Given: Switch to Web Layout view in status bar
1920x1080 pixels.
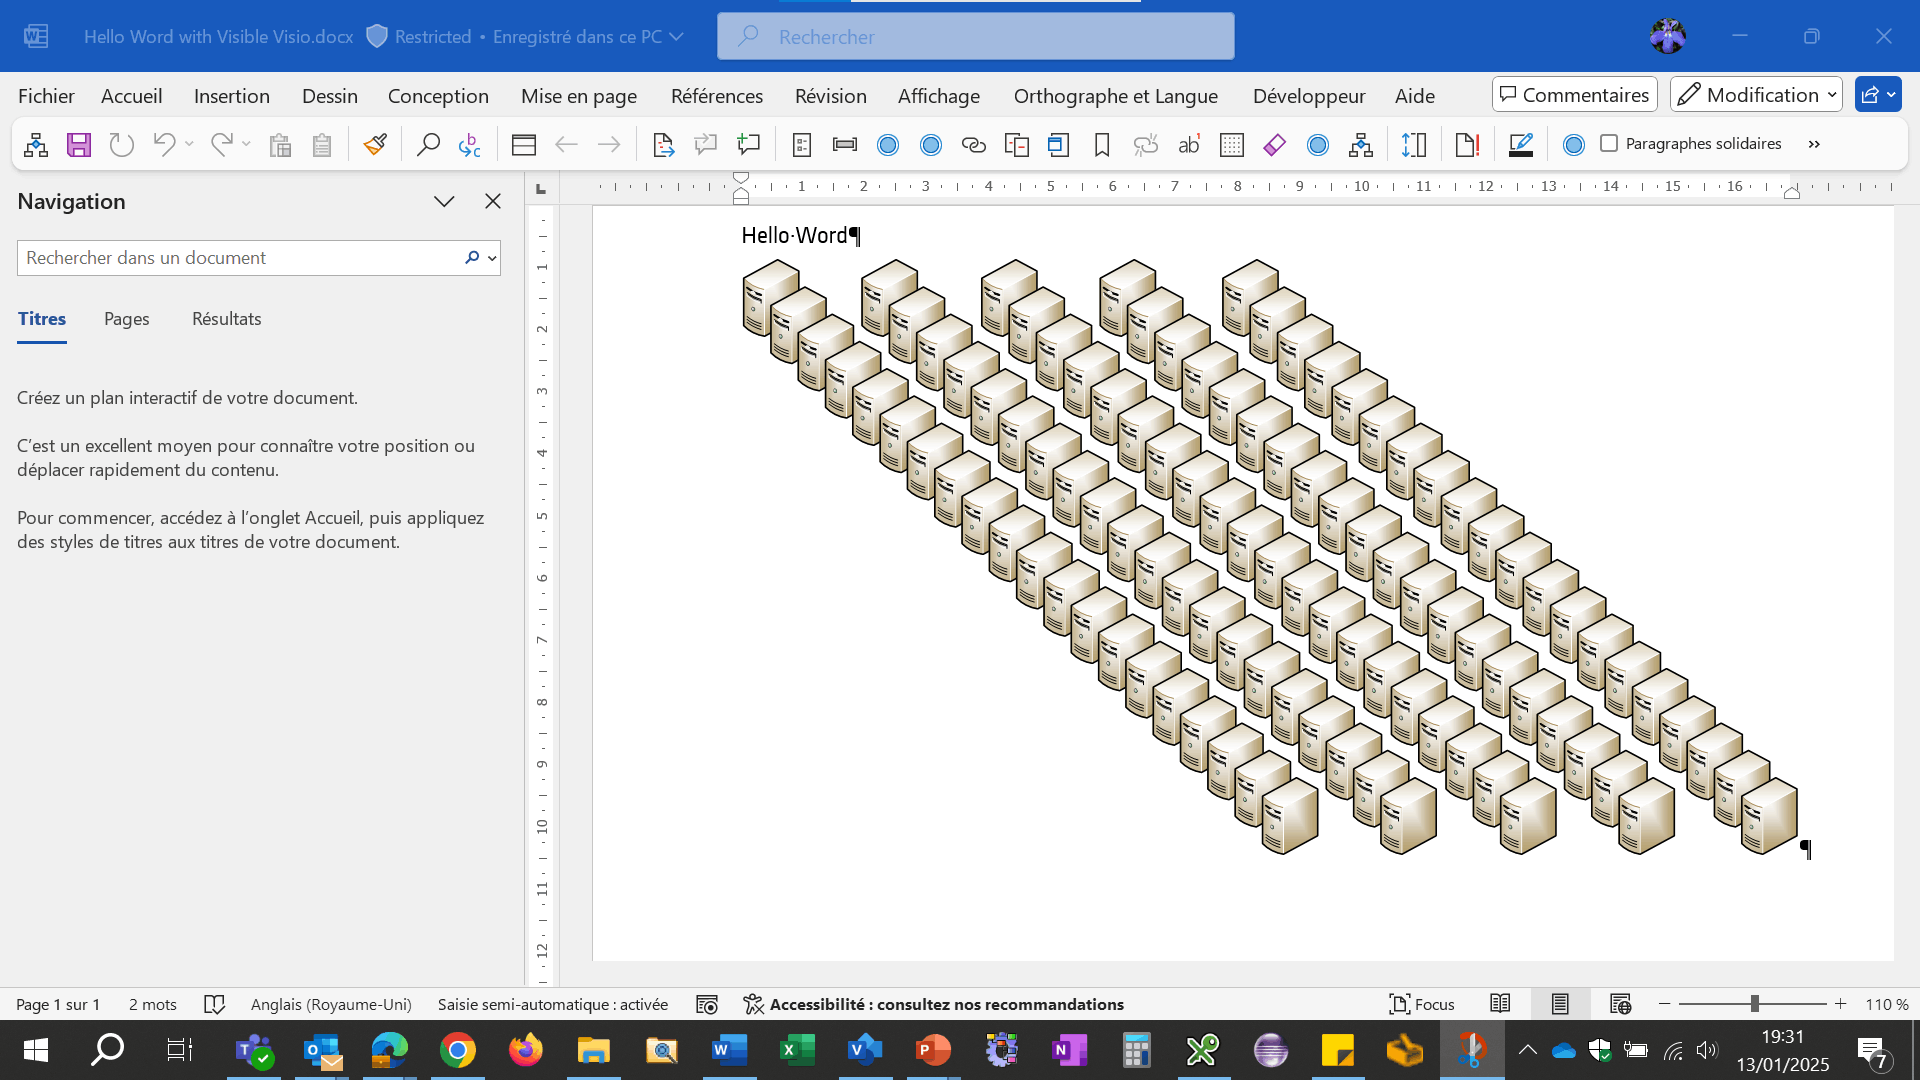Looking at the screenshot, I should [1621, 1004].
